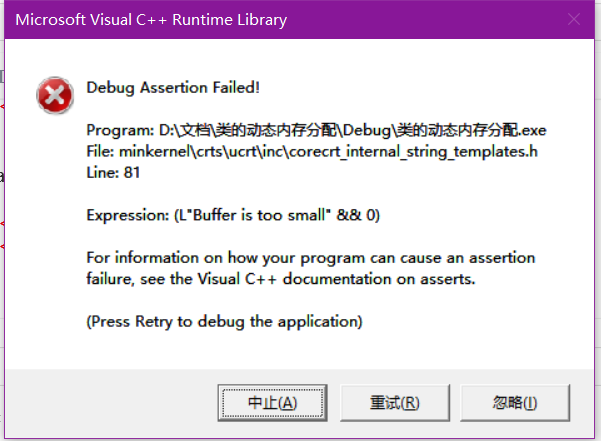Click the 'File:' label text

tap(100, 152)
